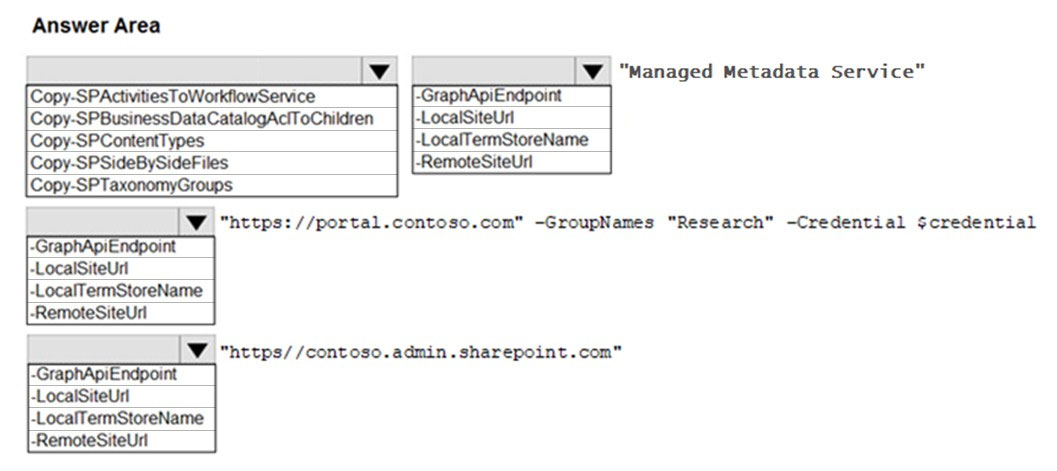
Task: Choose -GraphApiEndpoint in the top-right list
Action: (x=512, y=96)
